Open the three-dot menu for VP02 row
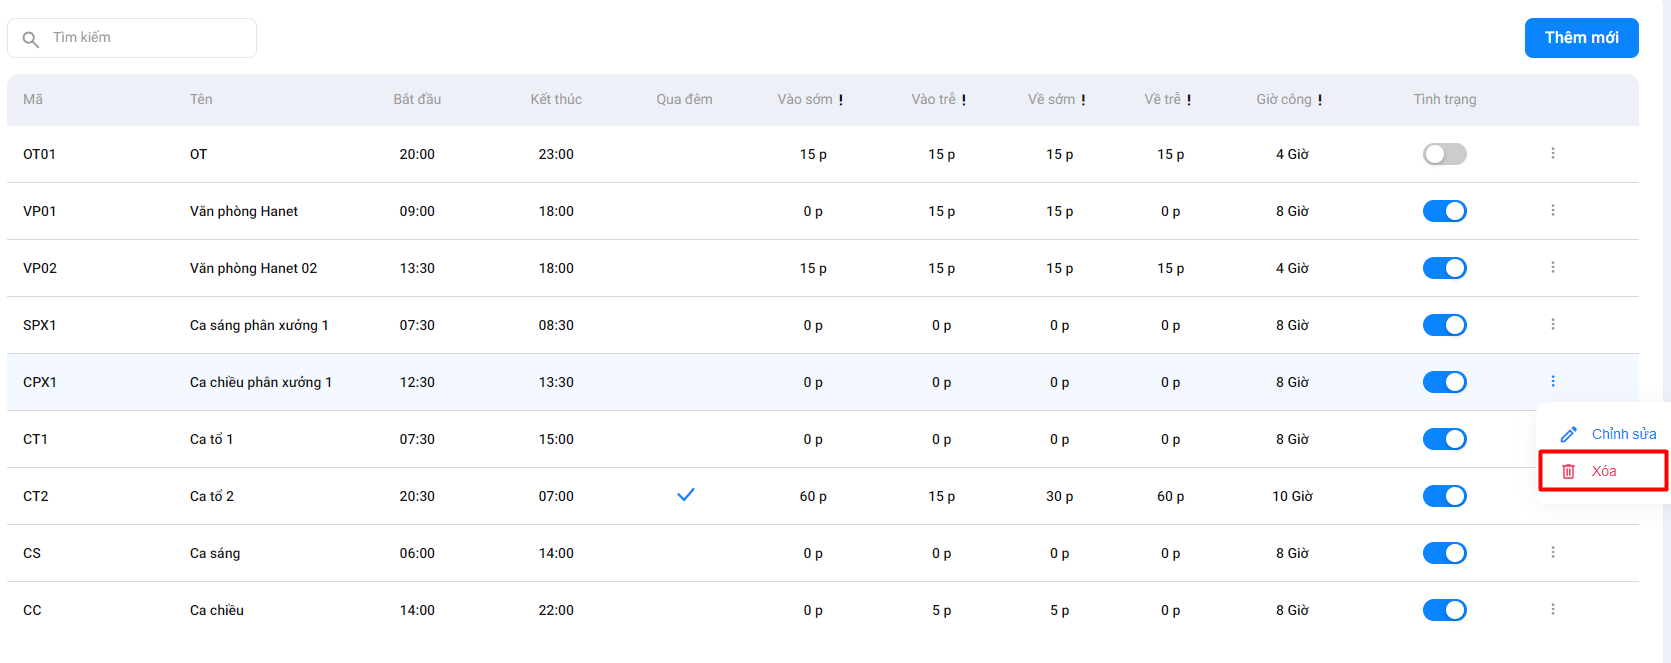The image size is (1671, 663). point(1552,267)
